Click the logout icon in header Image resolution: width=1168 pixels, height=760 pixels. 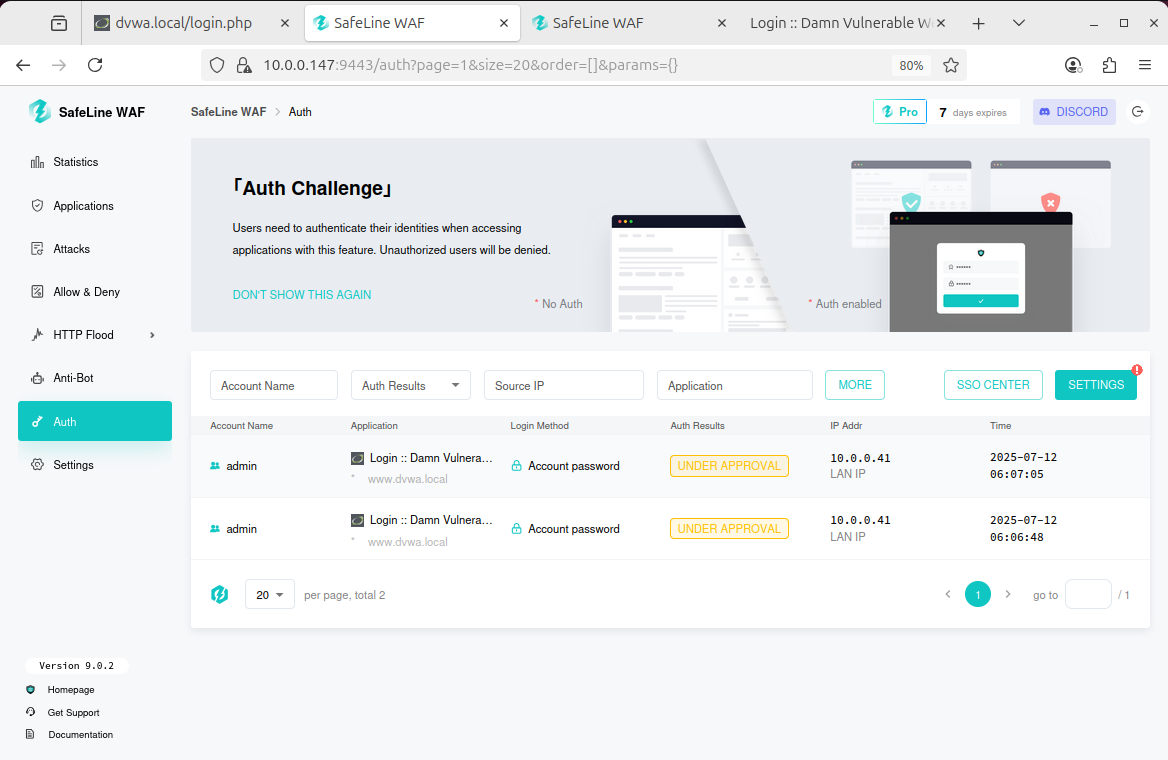(1137, 112)
